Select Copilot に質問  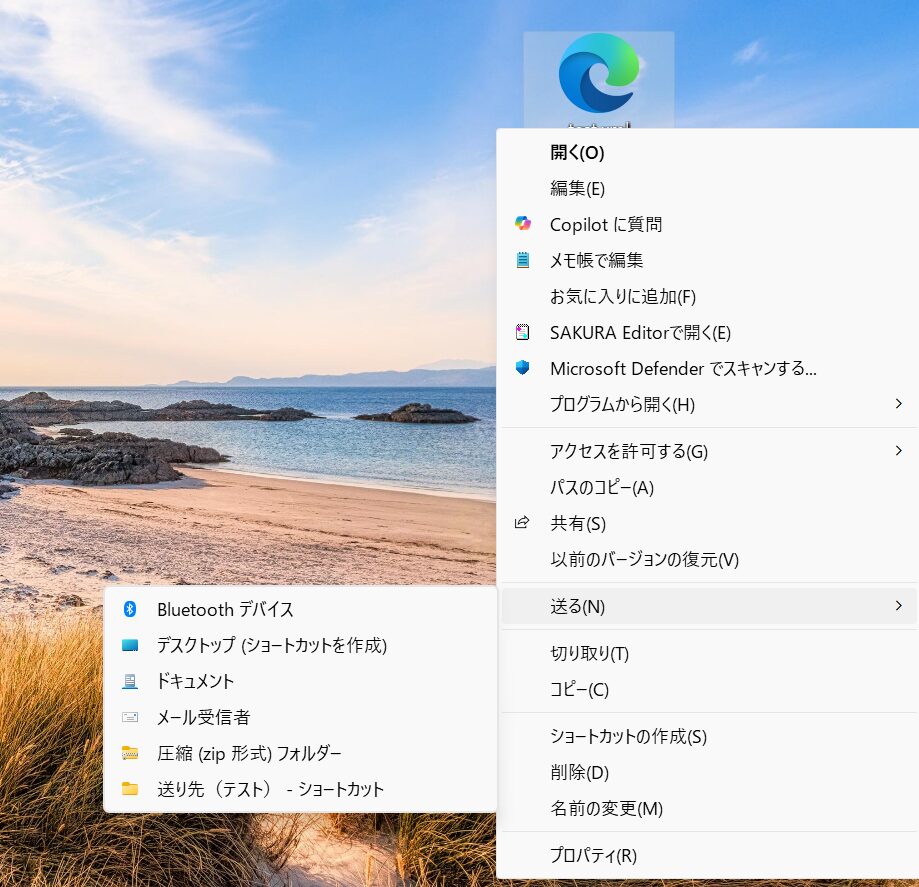point(709,224)
